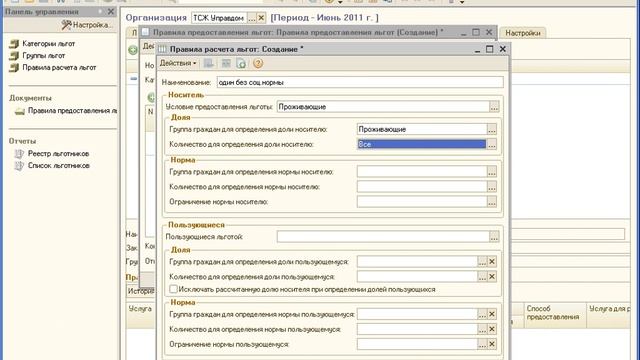Click the Период Июнь 2011 label

[x=324, y=18]
